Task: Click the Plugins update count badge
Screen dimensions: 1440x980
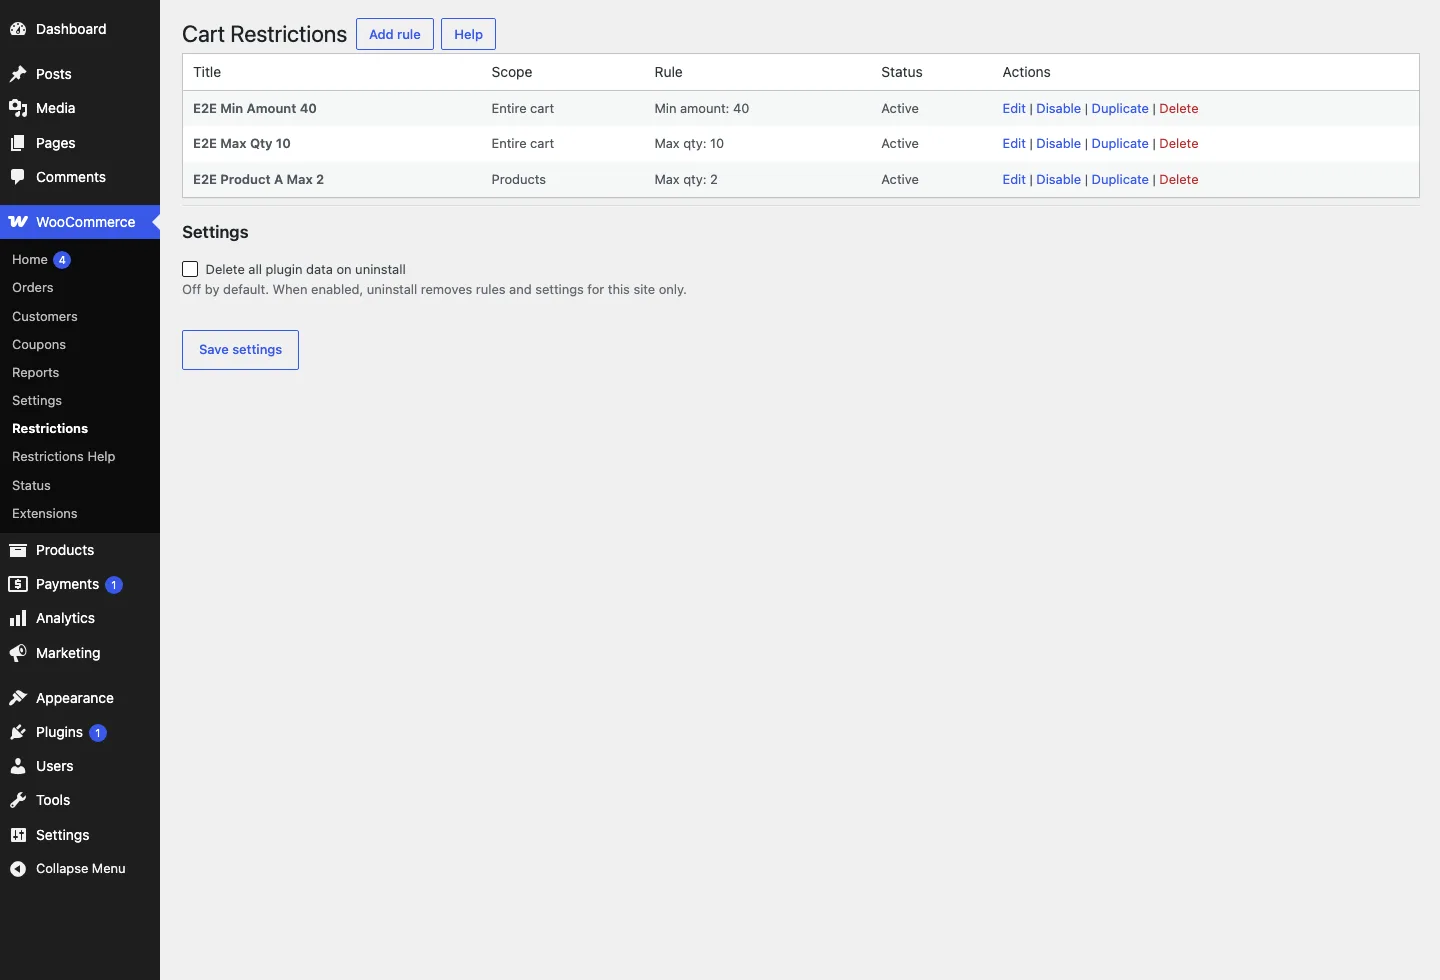Action: pos(98,733)
